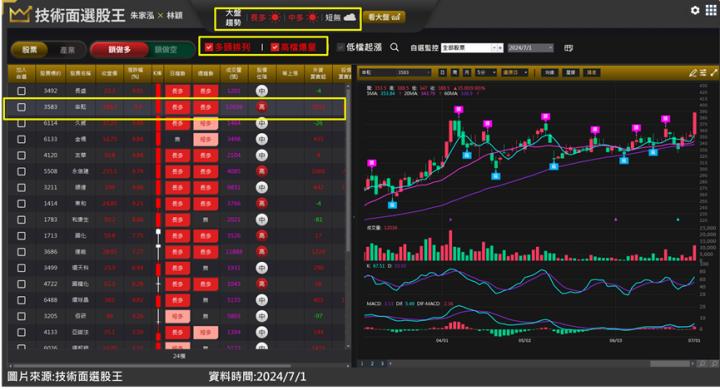The image size is (720, 390).
Task: Check the watchlist box for stock 6133
Action: [21, 139]
